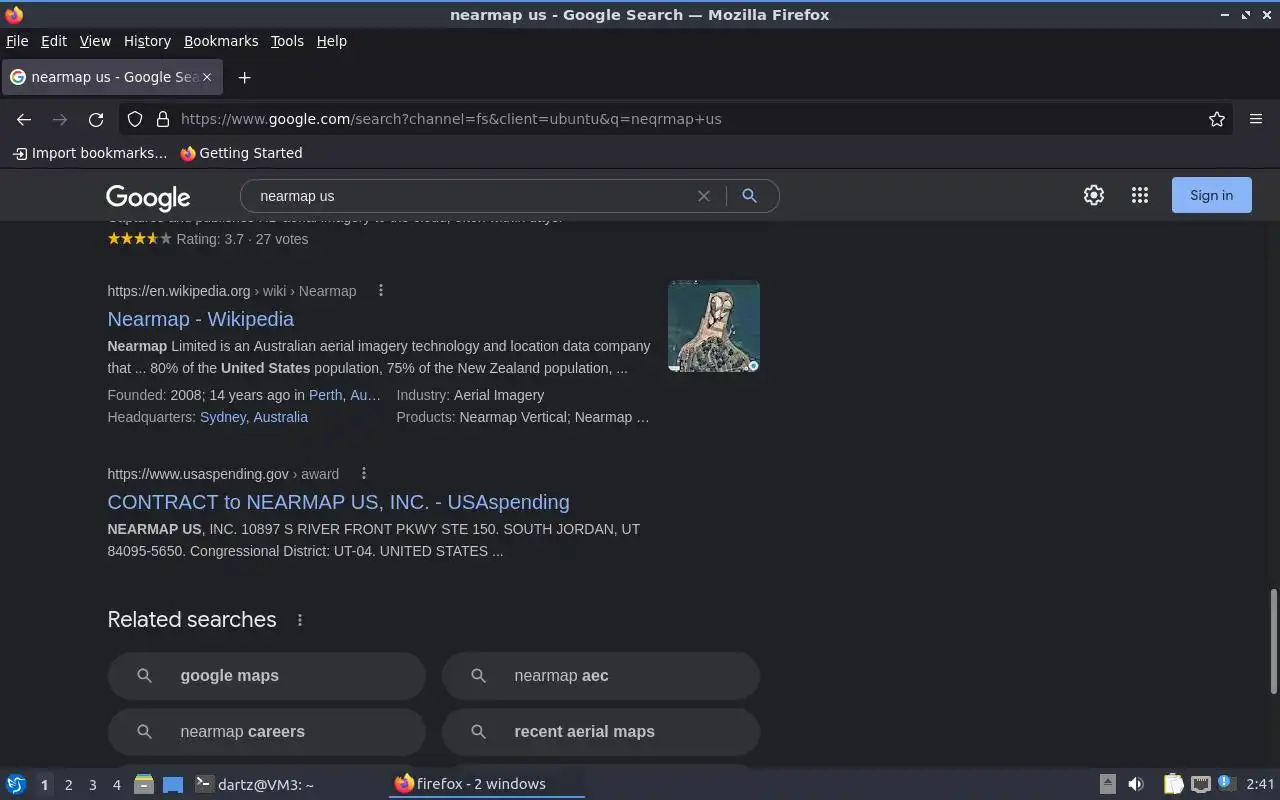Search related term recent aerial maps
Screen dimensions: 1280x800
600,732
